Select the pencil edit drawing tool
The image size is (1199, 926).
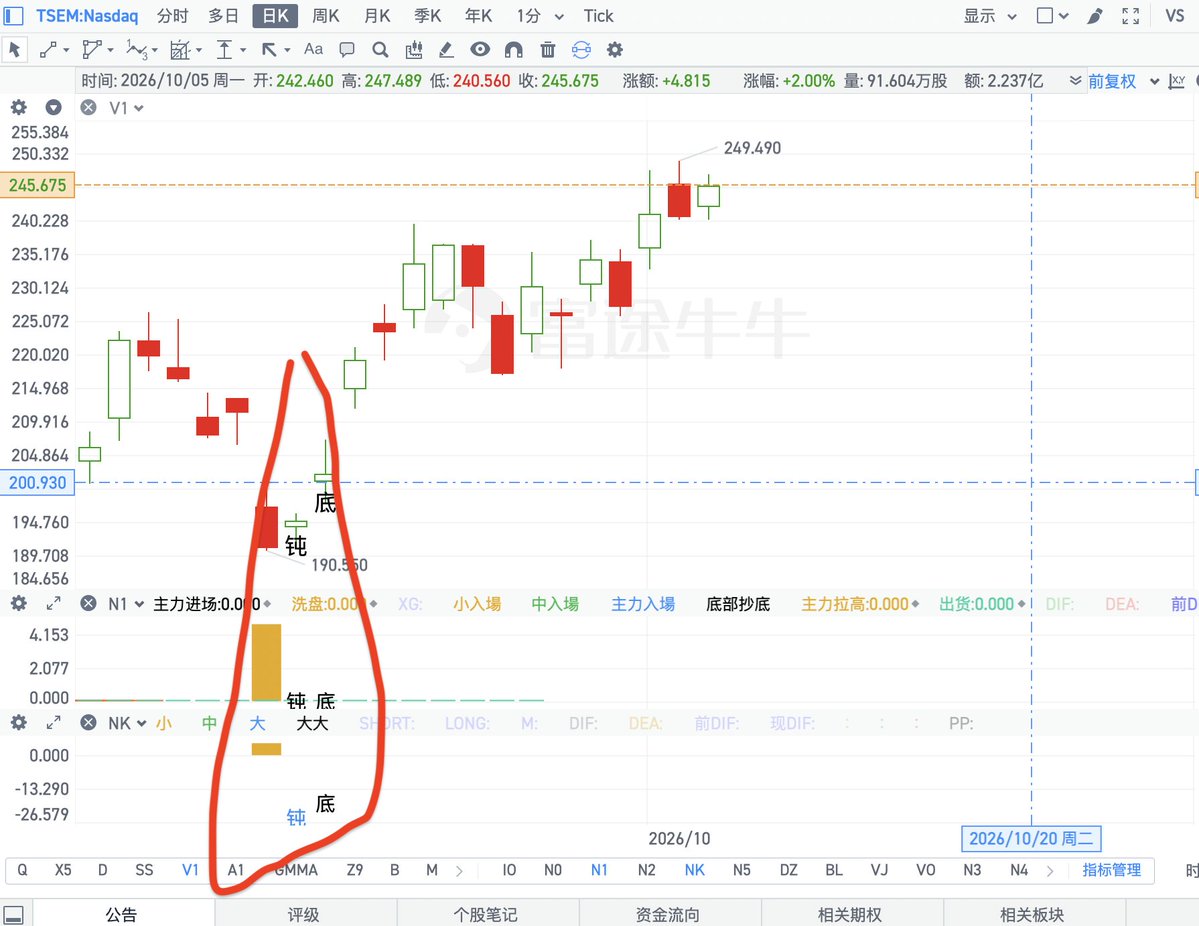(447, 50)
